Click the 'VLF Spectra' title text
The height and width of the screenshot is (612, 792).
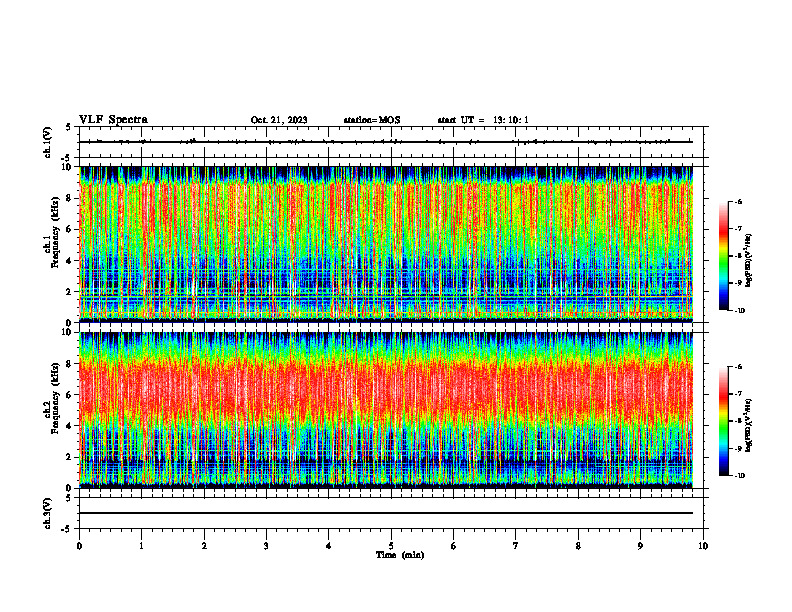pyautogui.click(x=113, y=120)
